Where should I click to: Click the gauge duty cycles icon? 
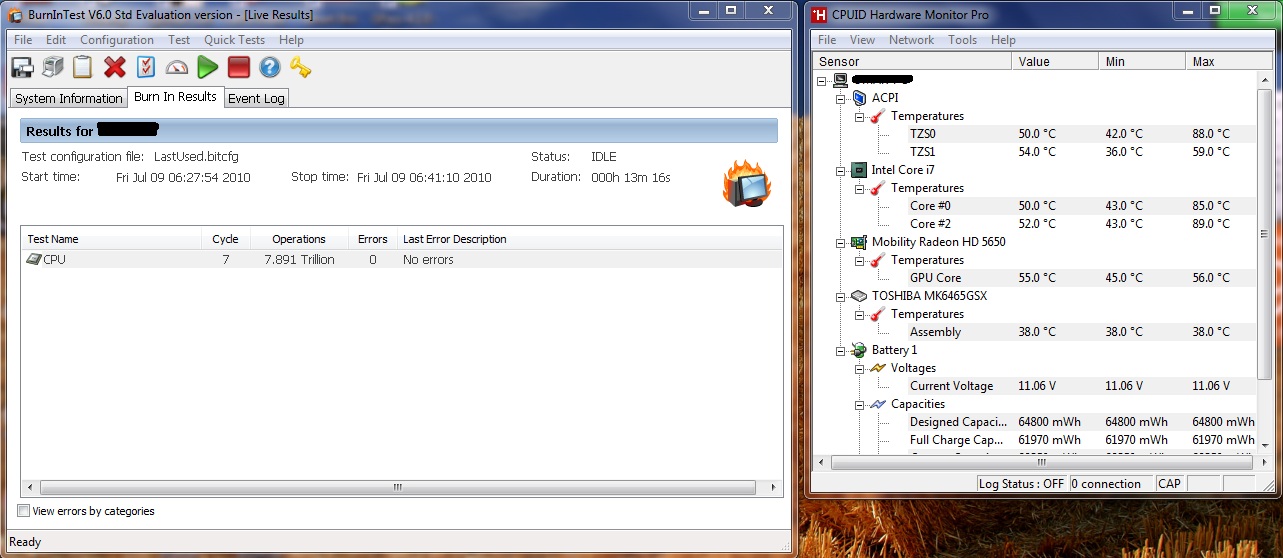coord(177,67)
